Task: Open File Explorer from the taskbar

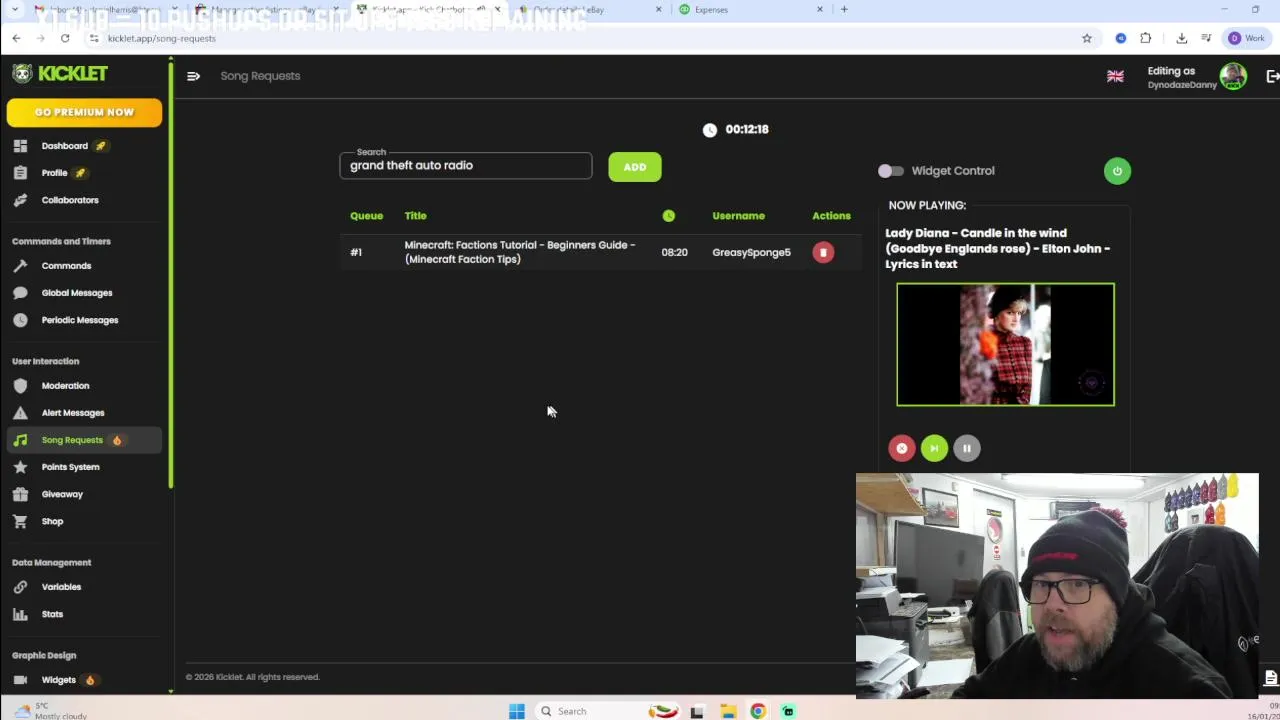Action: click(x=728, y=711)
